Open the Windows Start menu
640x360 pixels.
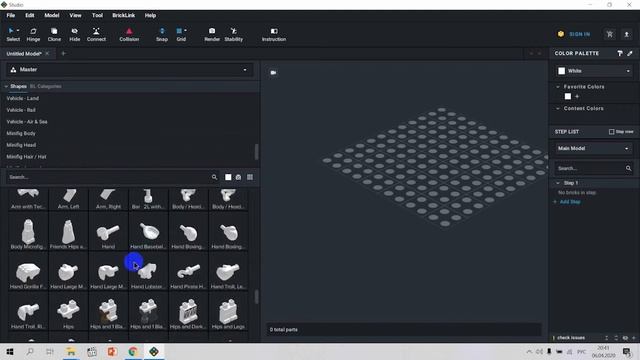tap(9, 351)
